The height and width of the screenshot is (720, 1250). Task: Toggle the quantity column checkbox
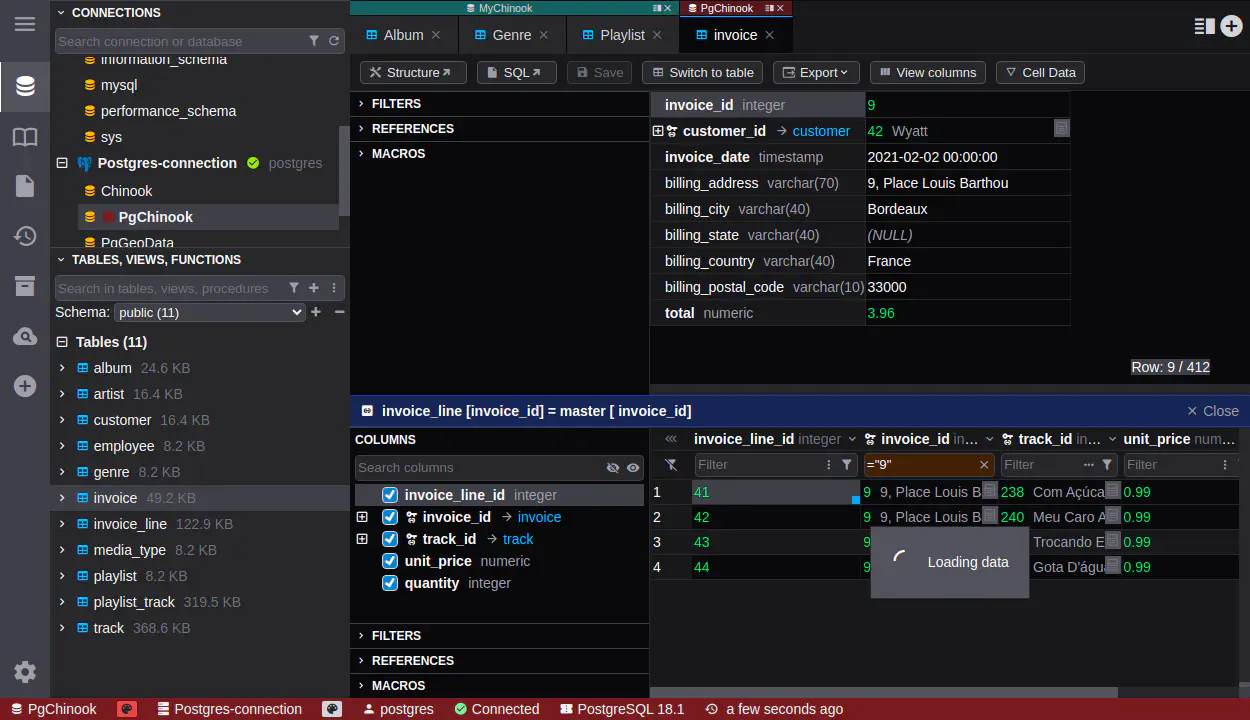point(390,583)
